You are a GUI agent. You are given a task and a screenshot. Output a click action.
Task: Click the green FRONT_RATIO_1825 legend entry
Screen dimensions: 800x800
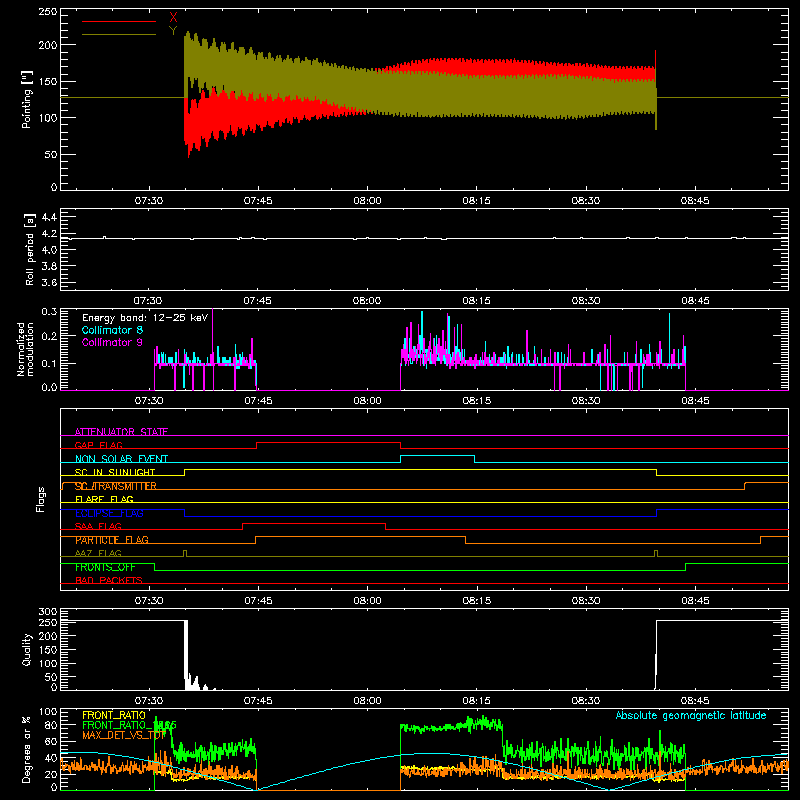tap(129, 725)
